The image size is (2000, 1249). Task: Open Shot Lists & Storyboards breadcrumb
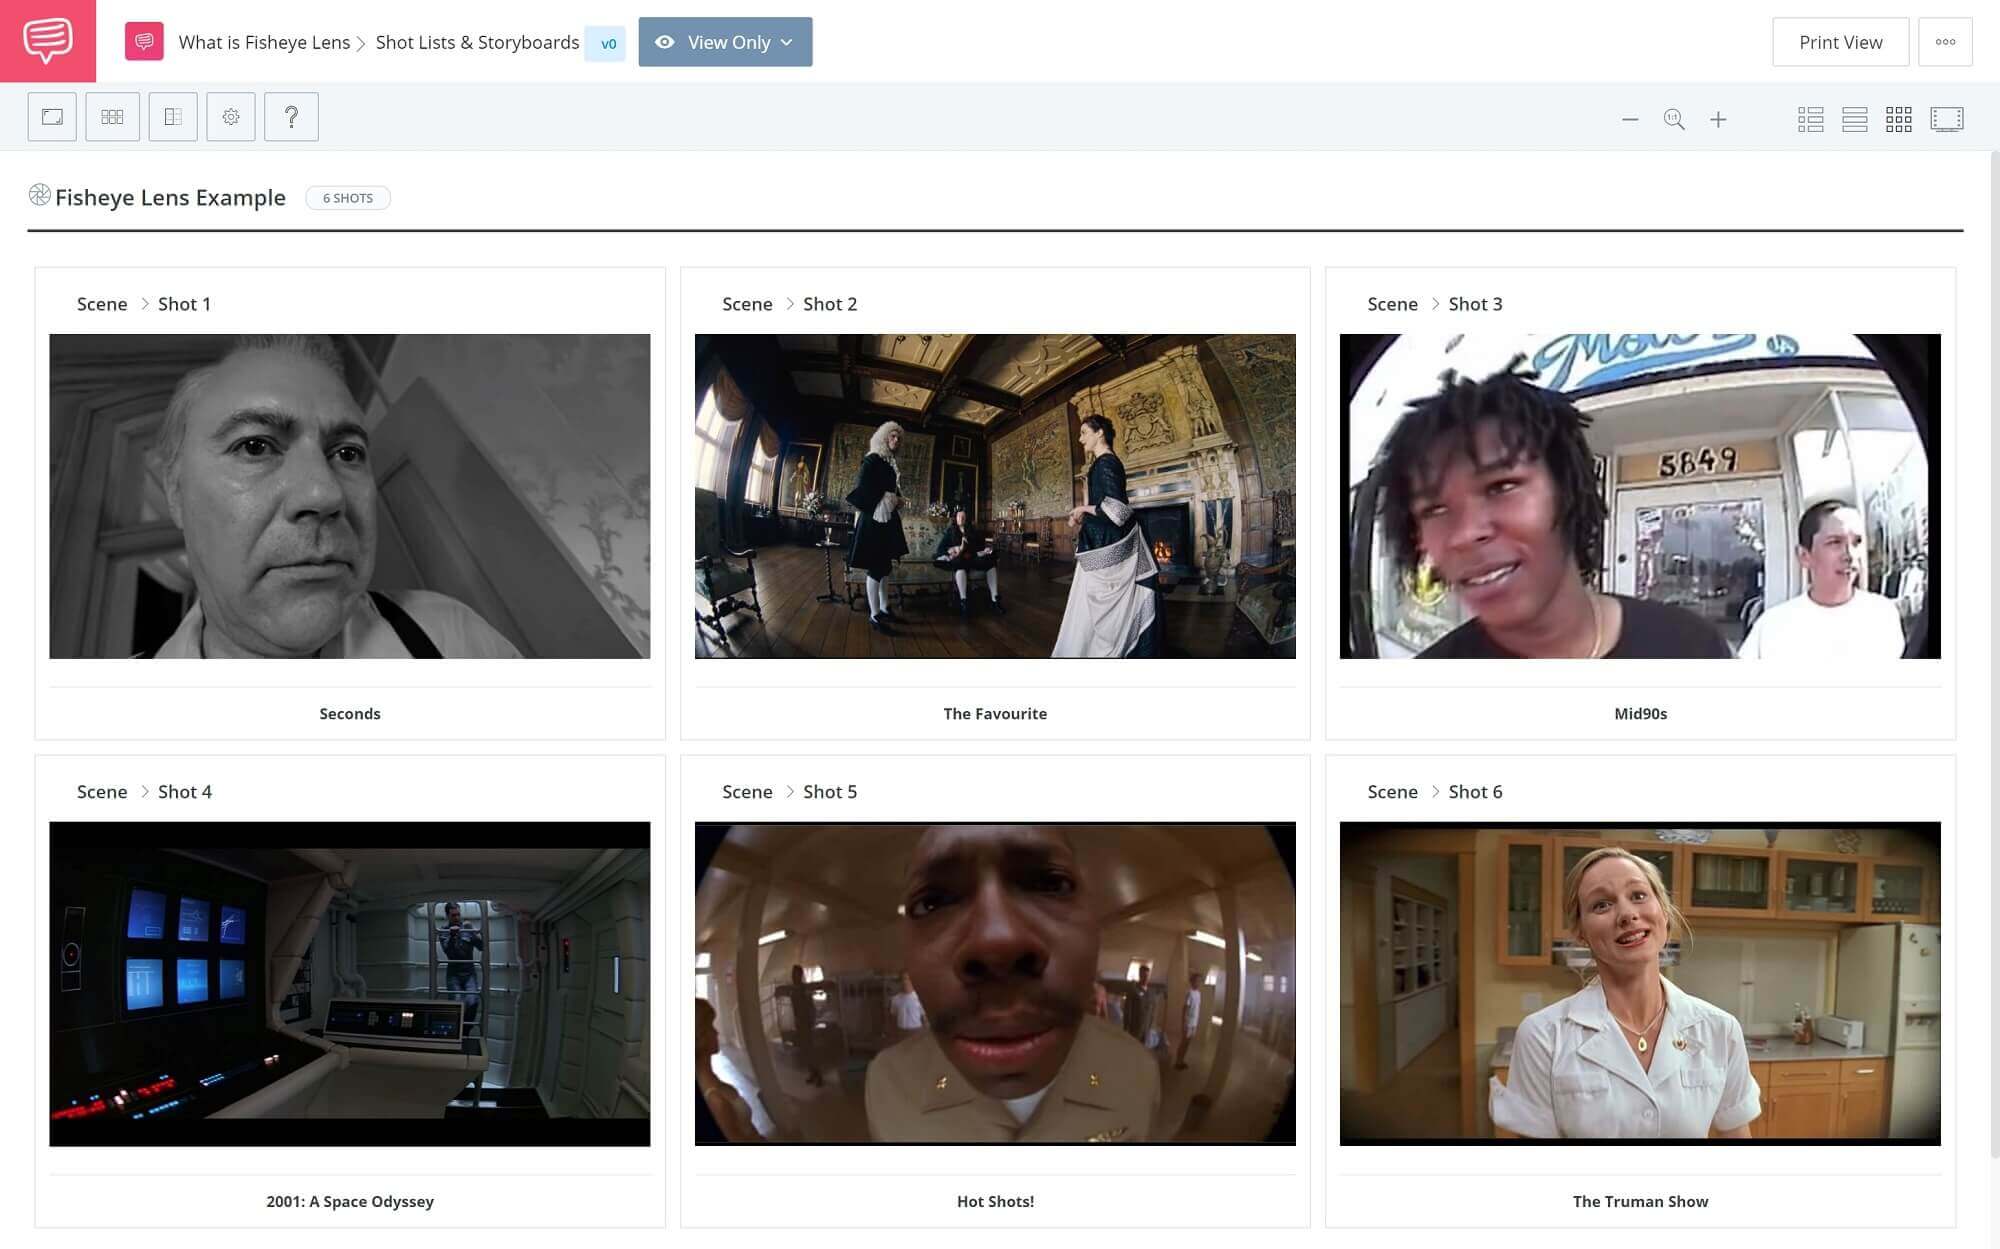477,42
